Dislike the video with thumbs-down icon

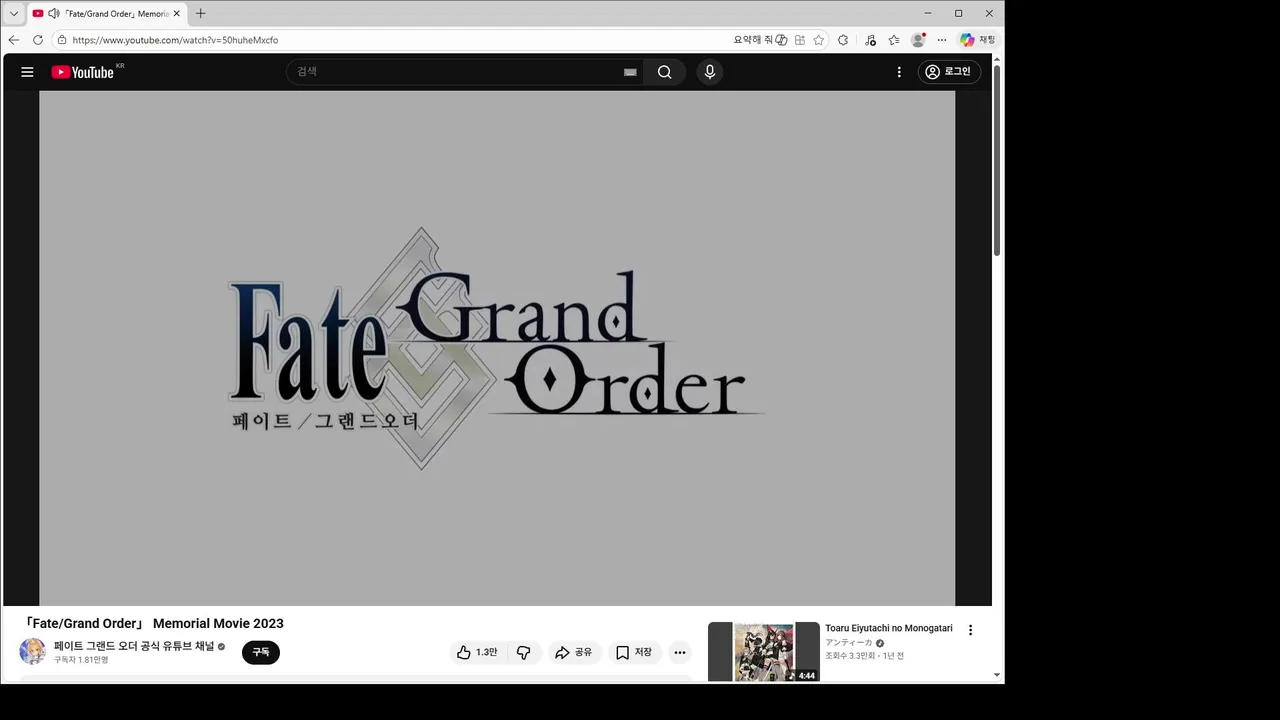tap(523, 652)
